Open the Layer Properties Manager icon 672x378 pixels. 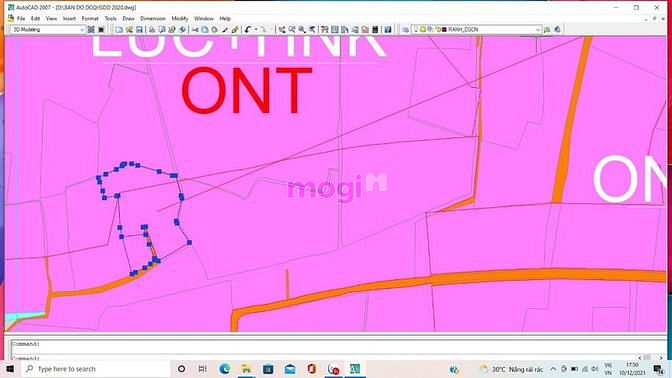(405, 30)
